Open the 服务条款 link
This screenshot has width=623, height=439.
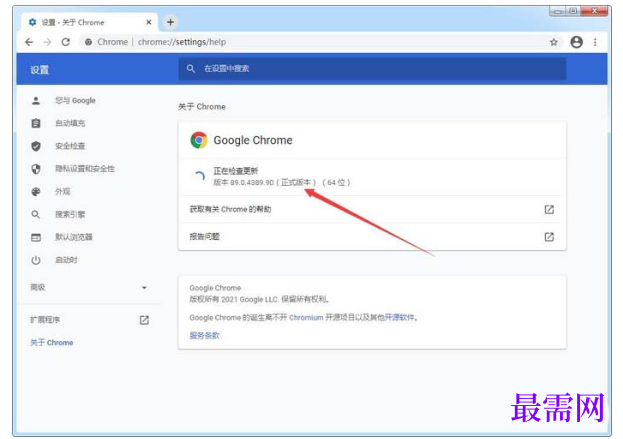click(x=204, y=336)
